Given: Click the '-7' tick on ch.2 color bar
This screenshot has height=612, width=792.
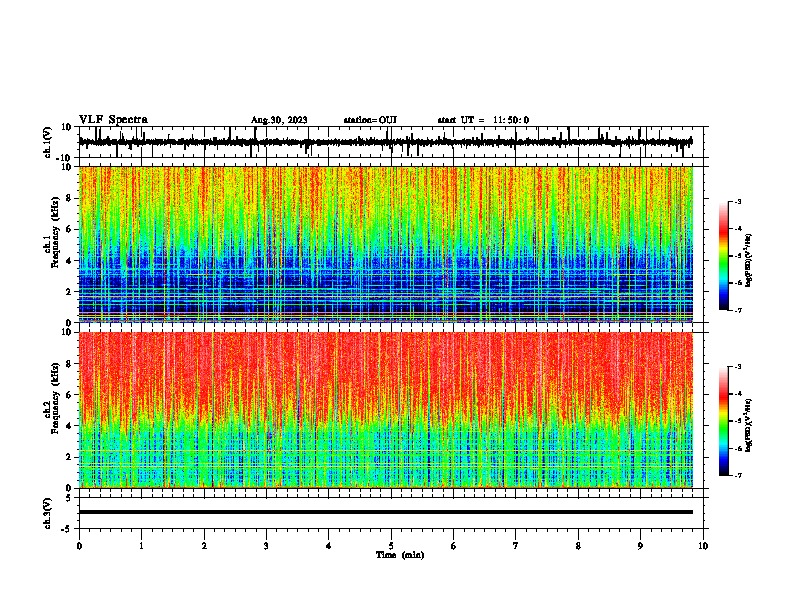Looking at the screenshot, I should [x=738, y=475].
